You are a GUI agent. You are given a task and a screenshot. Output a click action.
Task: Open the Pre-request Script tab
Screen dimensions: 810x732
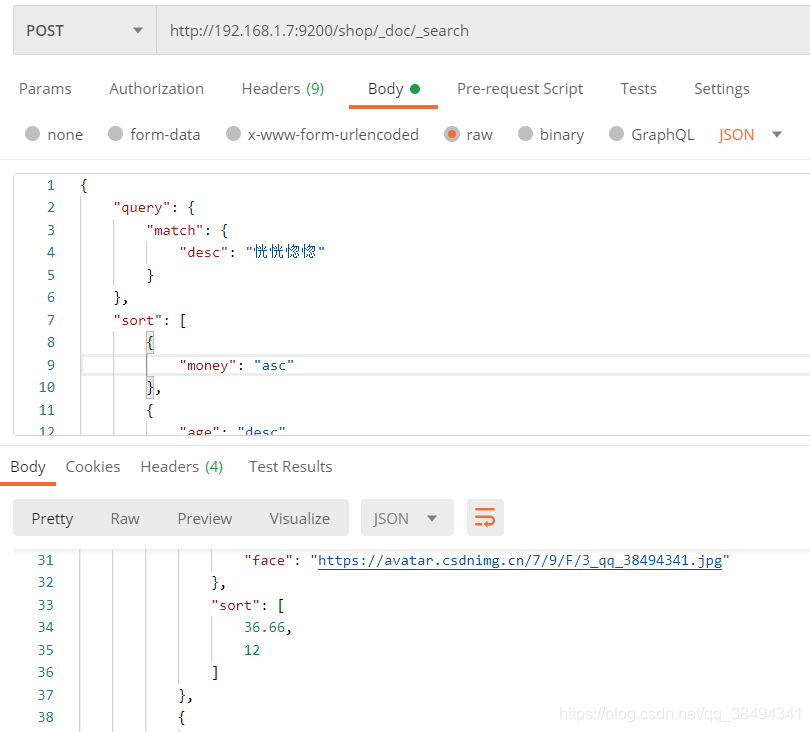[x=520, y=89]
